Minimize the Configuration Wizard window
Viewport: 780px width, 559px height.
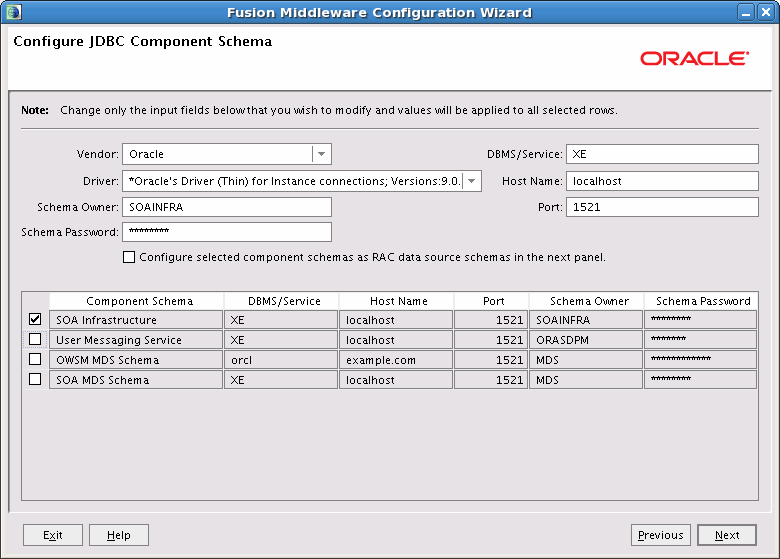[x=746, y=12]
